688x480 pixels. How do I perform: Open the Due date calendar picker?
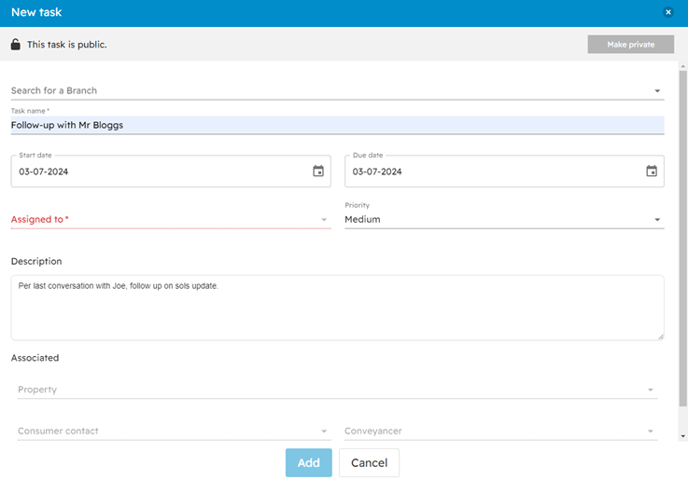point(652,171)
